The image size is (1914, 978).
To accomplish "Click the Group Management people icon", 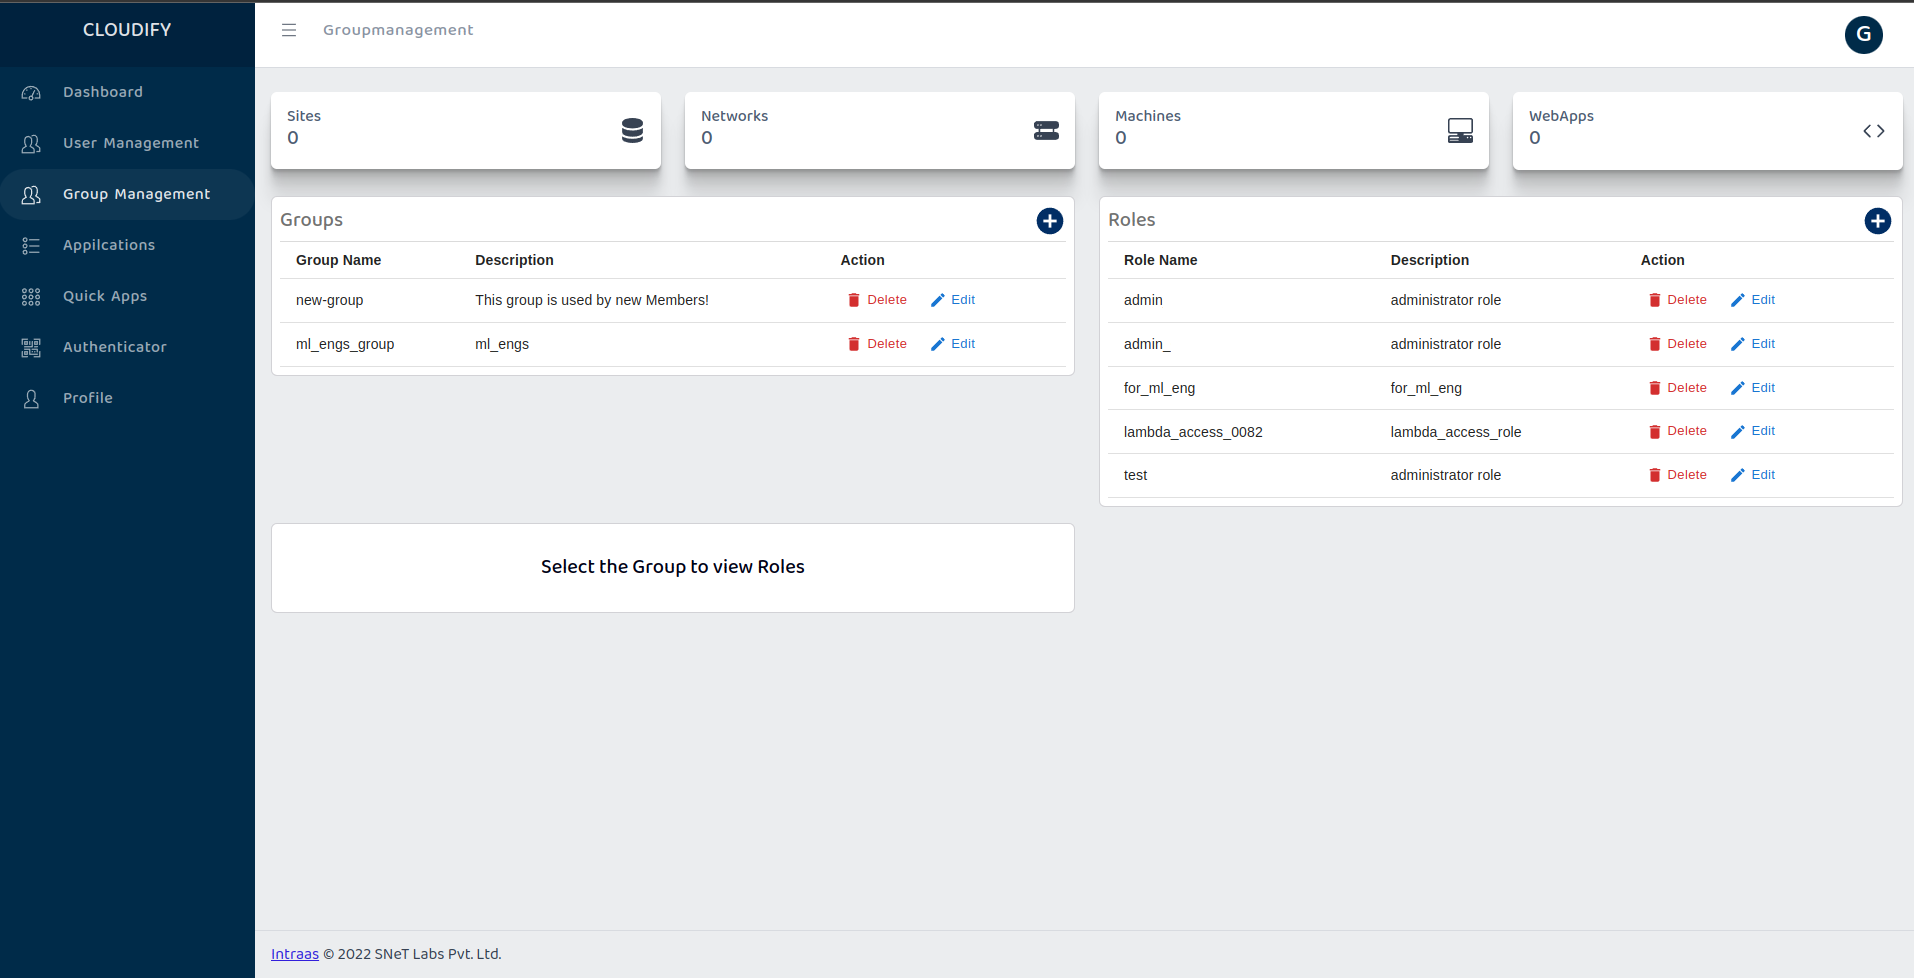I will (31, 194).
